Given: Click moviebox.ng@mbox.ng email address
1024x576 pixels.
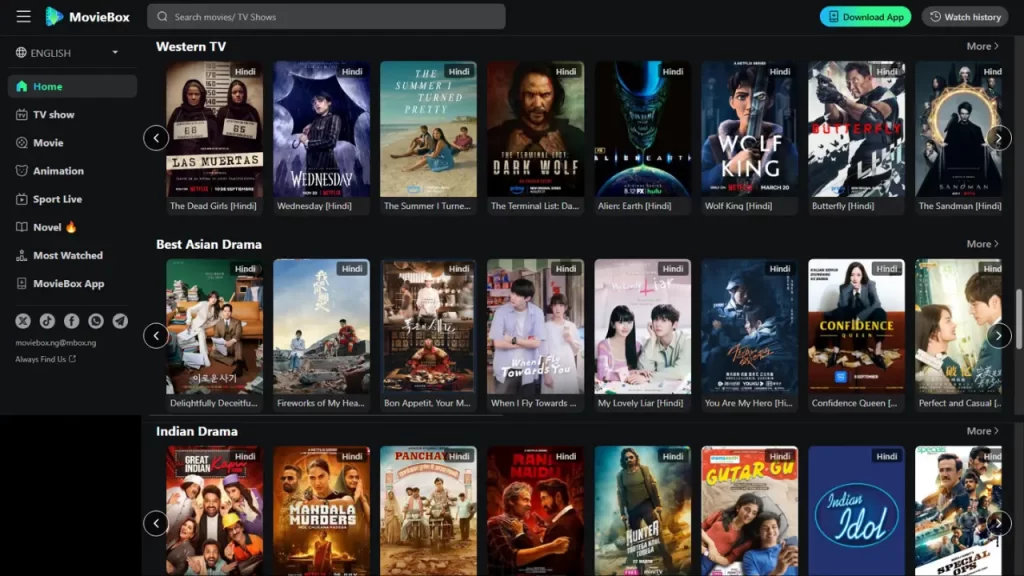Looking at the screenshot, I should 56,342.
